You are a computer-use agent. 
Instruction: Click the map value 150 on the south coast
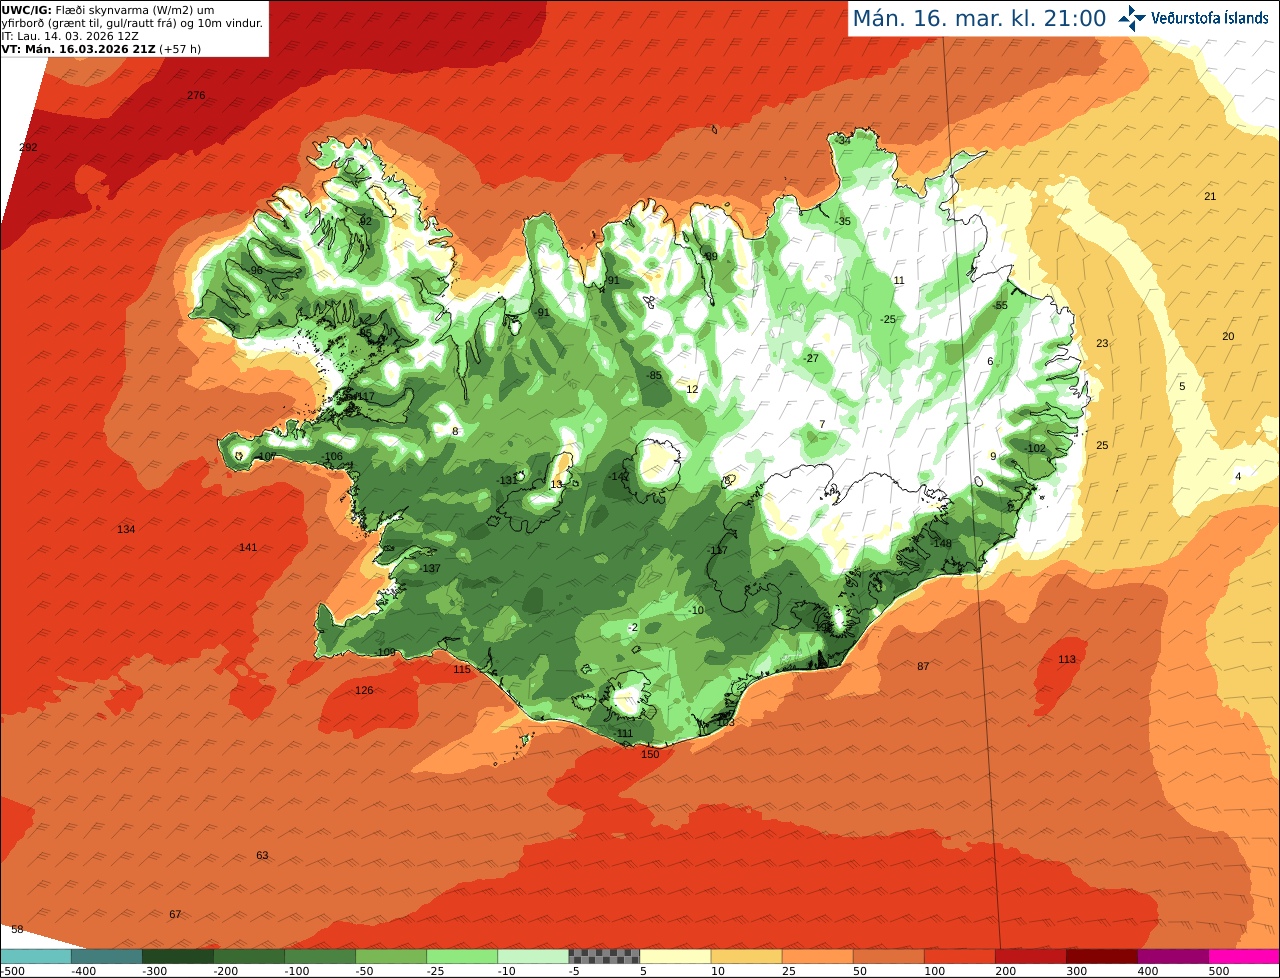click(x=650, y=754)
